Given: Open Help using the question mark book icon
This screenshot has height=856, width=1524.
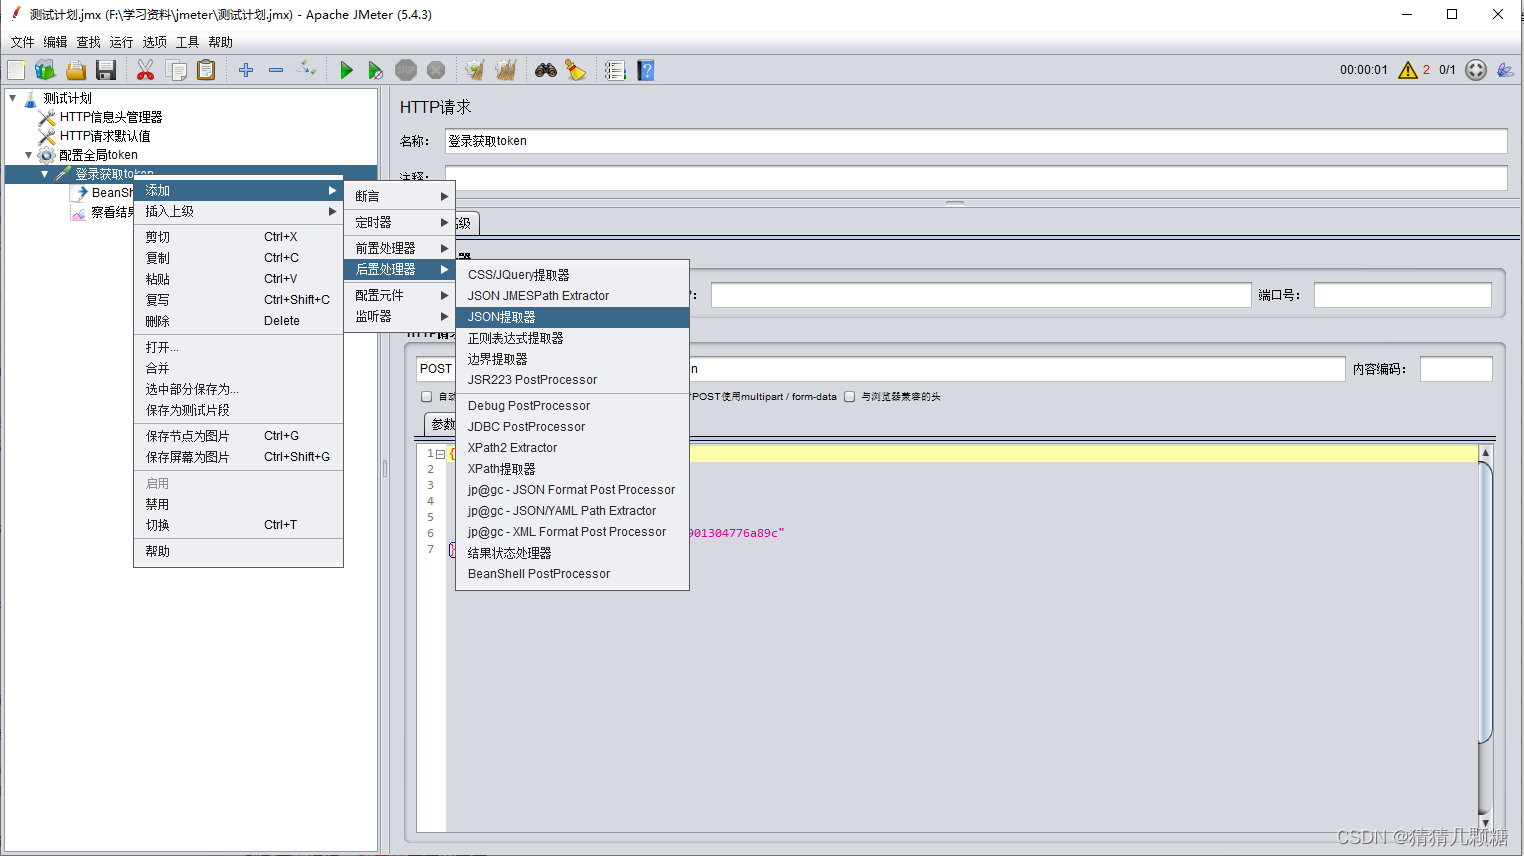Looking at the screenshot, I should pyautogui.click(x=646, y=70).
